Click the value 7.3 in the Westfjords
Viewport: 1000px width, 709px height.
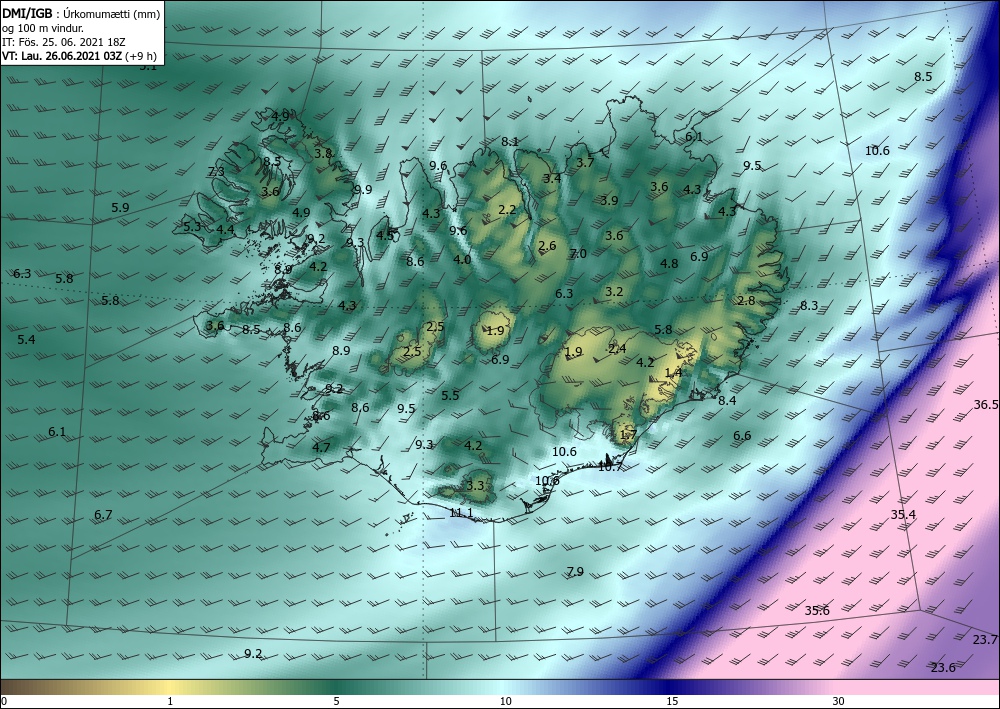pyautogui.click(x=216, y=172)
